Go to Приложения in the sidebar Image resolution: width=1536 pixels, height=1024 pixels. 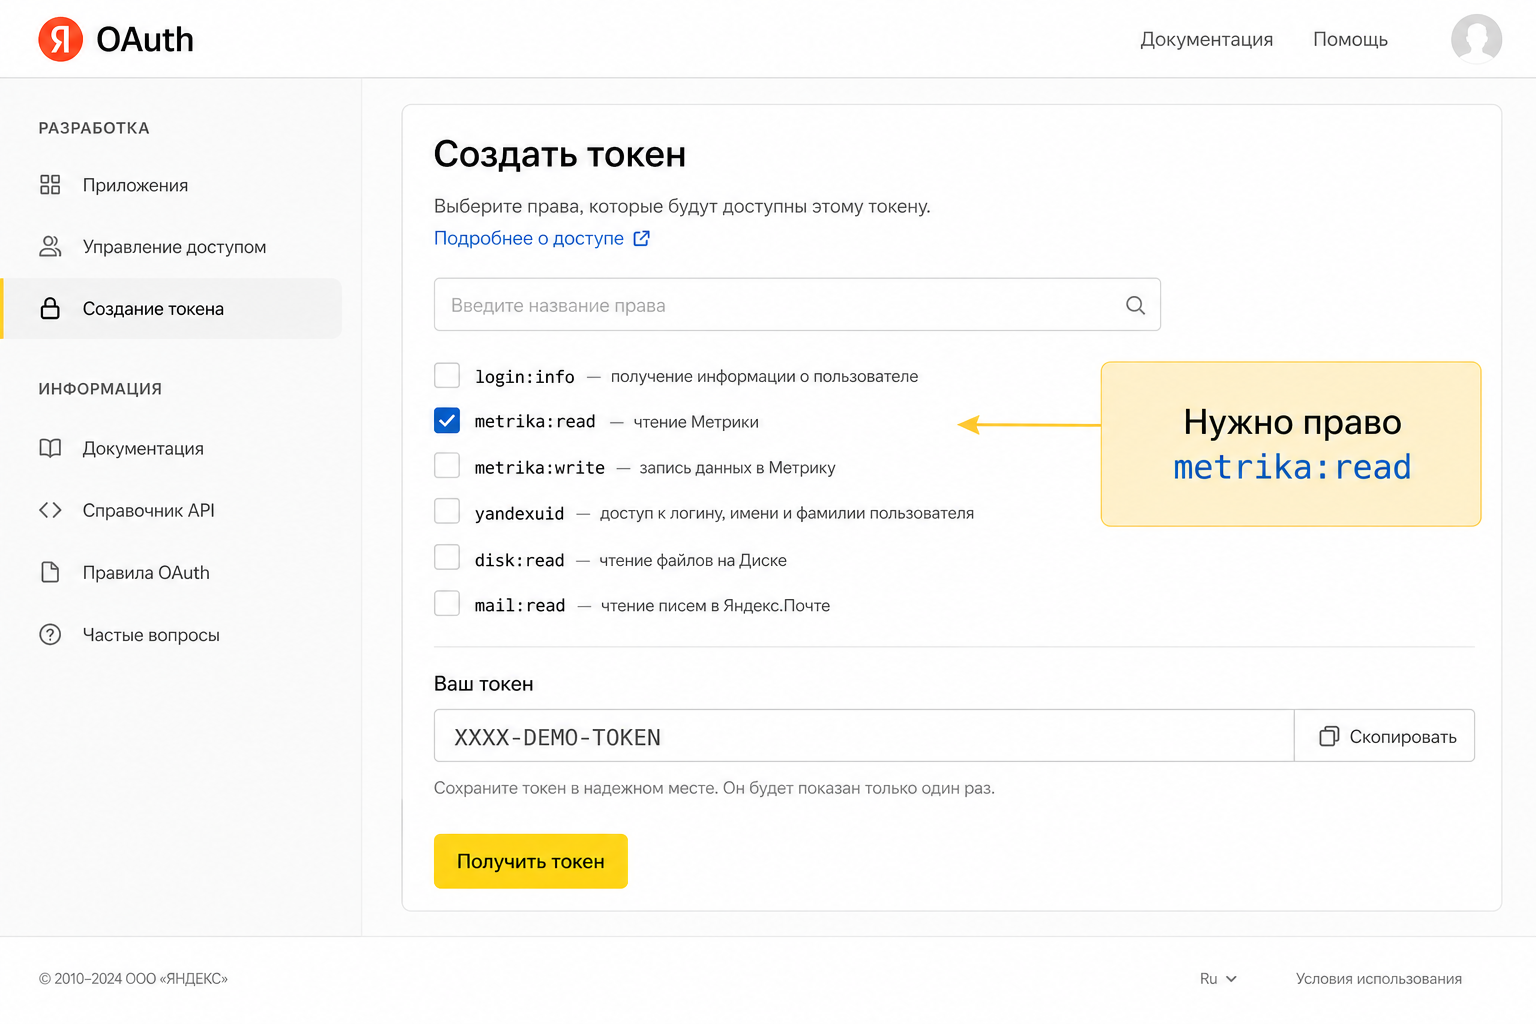[135, 185]
